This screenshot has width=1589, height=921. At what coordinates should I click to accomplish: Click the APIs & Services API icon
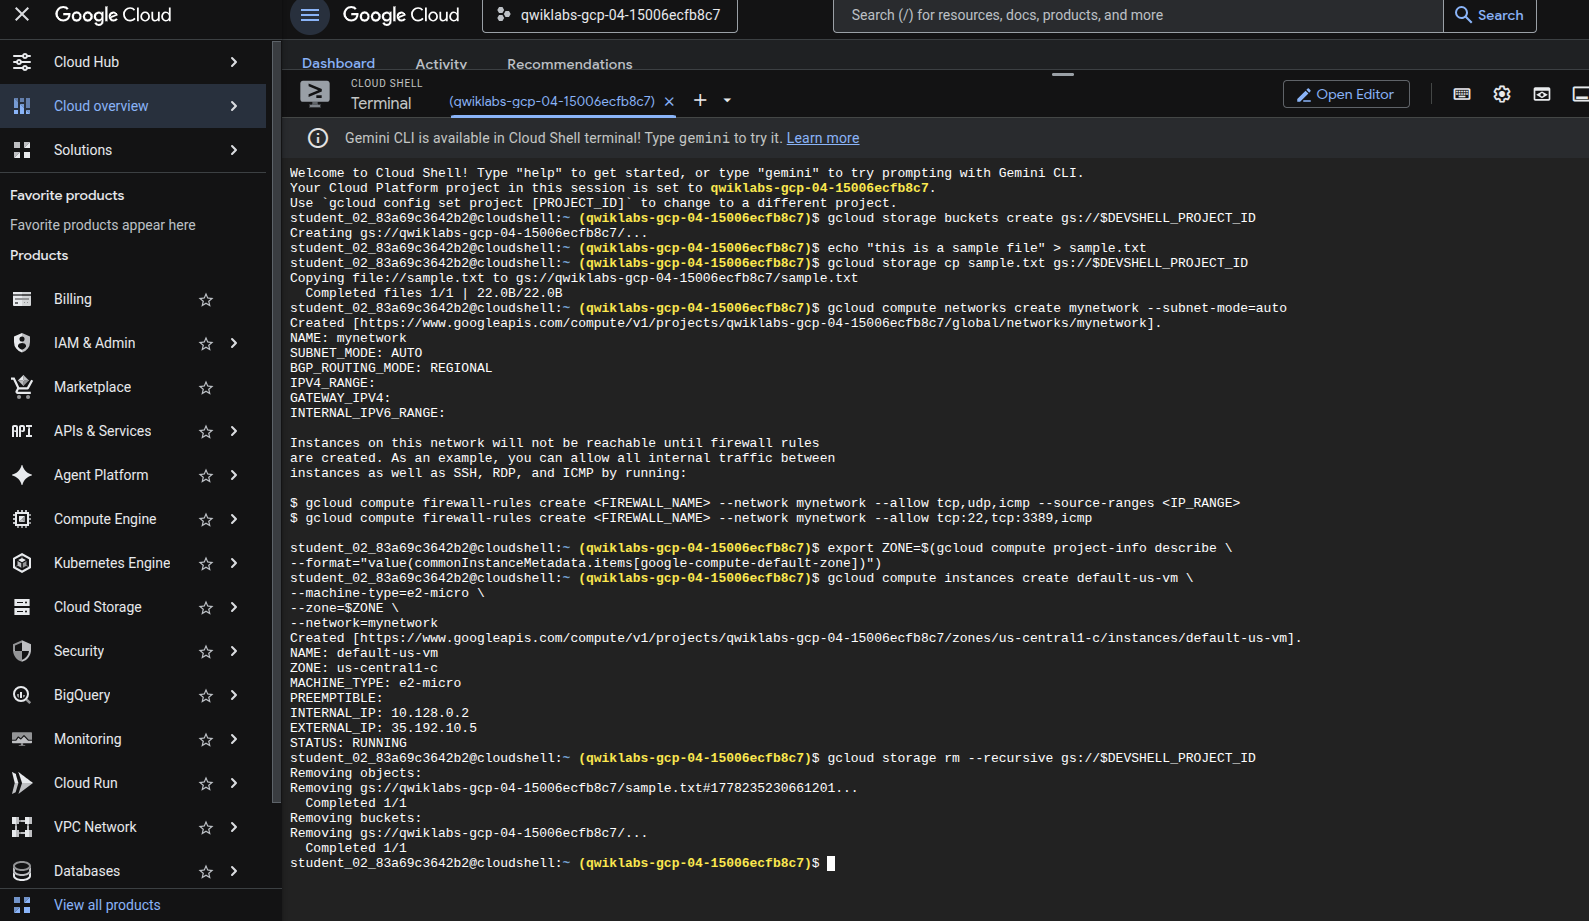pyautogui.click(x=22, y=431)
